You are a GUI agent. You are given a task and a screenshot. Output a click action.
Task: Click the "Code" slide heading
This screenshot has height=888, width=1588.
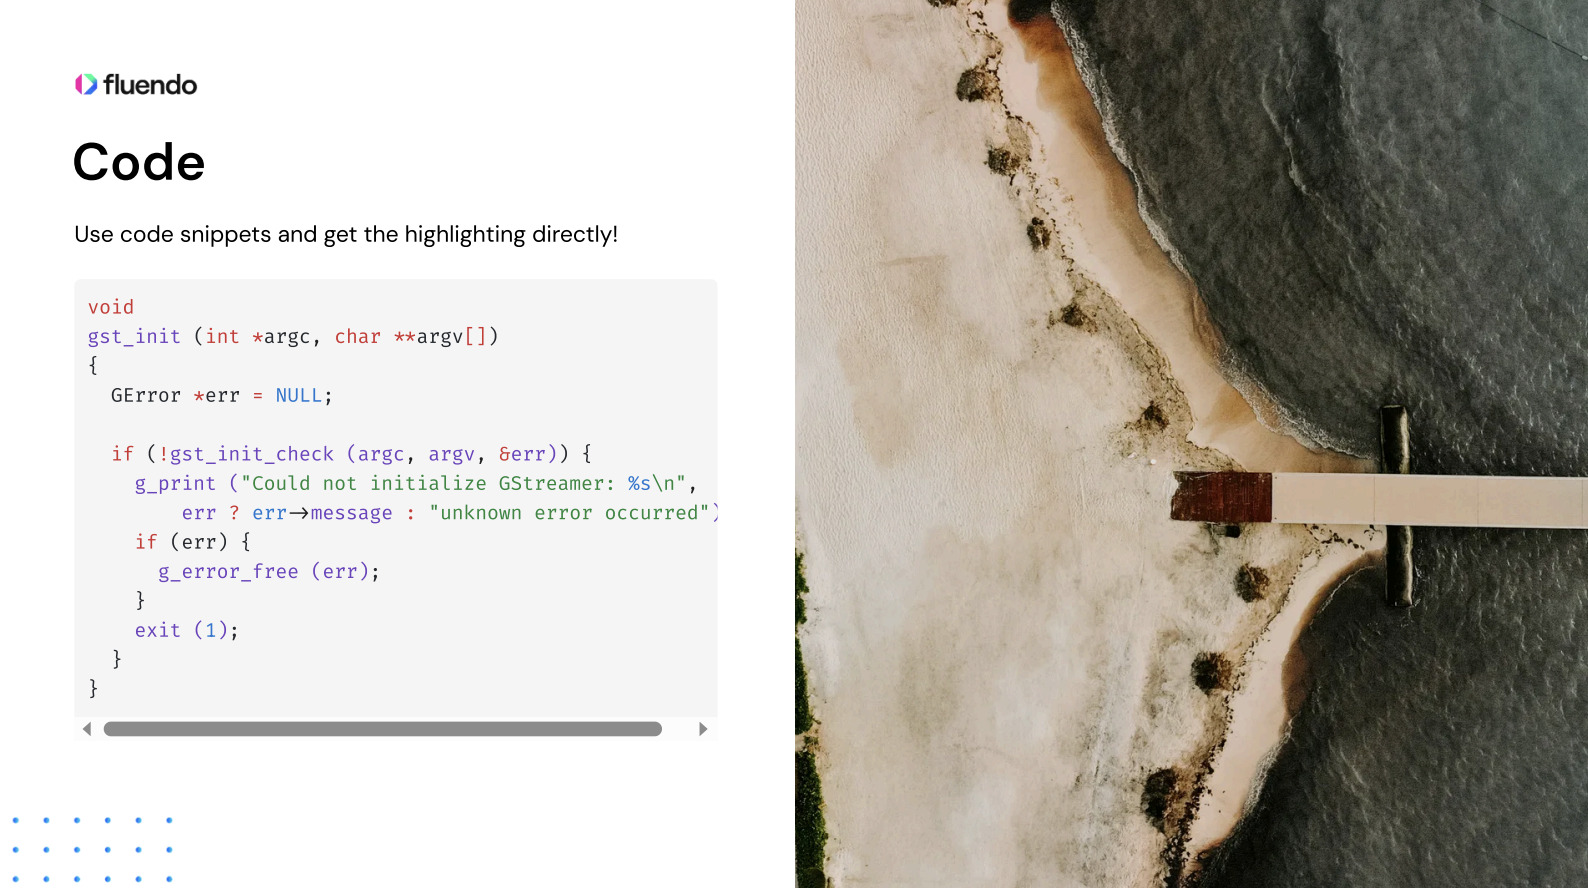[x=139, y=162]
